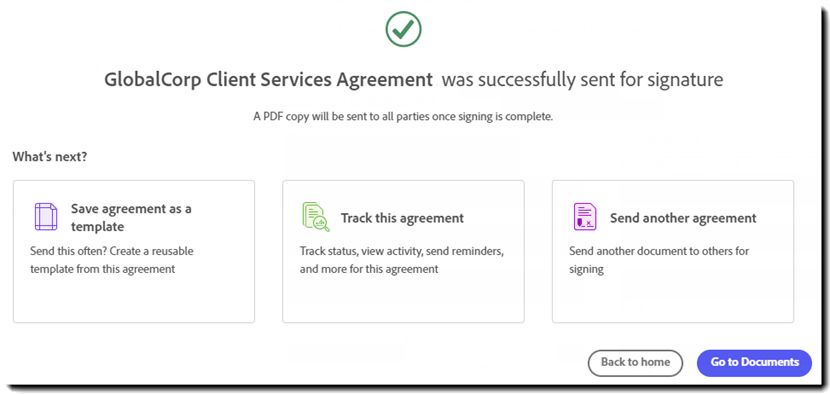Click the magenta send agreement document icon

[585, 217]
